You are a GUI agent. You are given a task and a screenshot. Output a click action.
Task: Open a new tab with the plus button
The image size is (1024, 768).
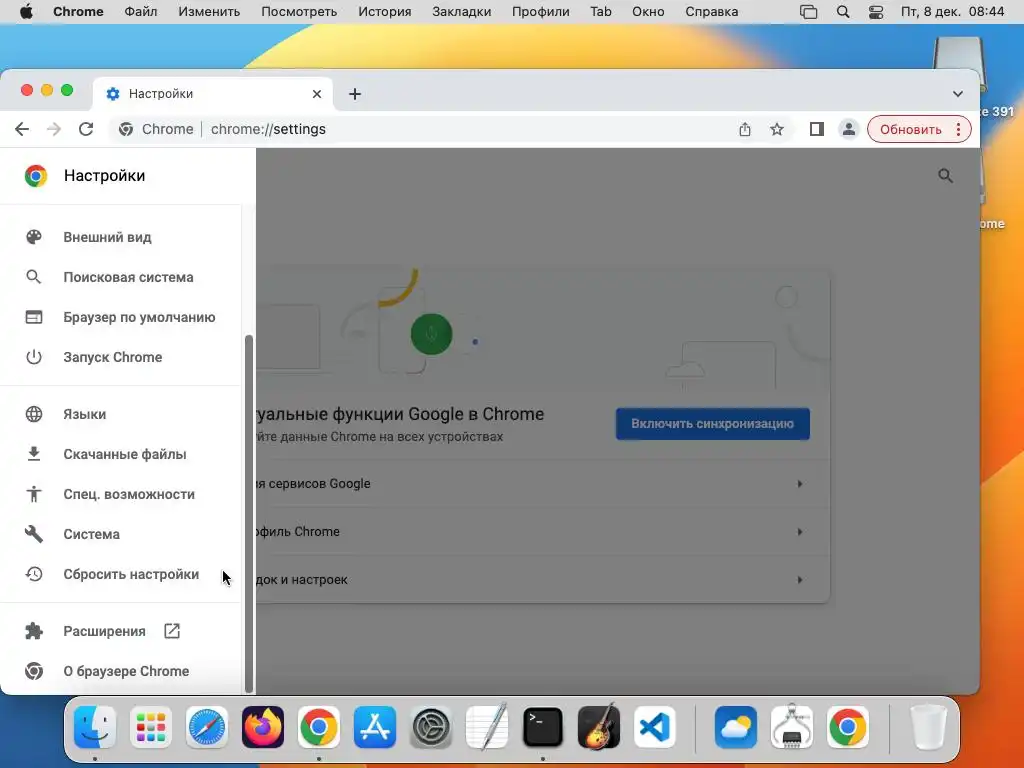coord(355,94)
